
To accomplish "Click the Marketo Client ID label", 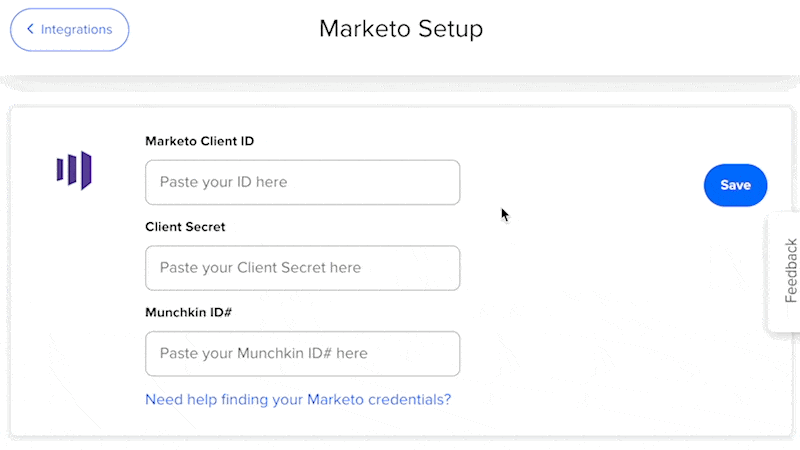I will click(199, 141).
